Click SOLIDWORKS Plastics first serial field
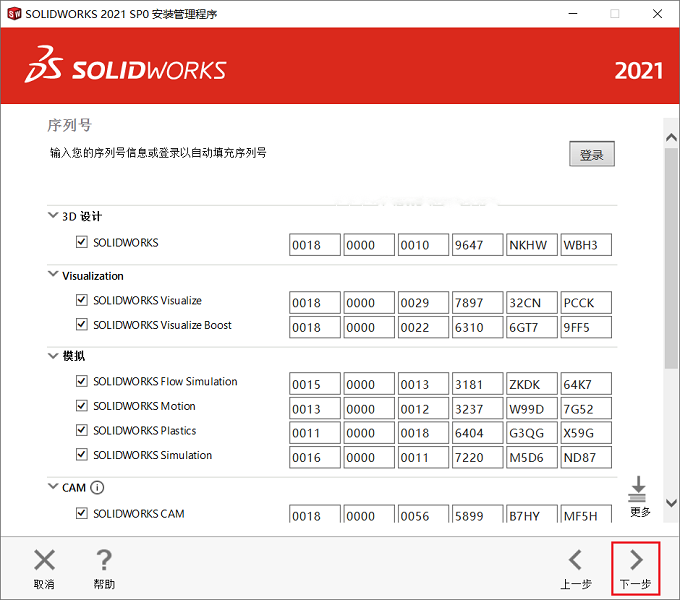The height and width of the screenshot is (600, 680). click(x=314, y=433)
